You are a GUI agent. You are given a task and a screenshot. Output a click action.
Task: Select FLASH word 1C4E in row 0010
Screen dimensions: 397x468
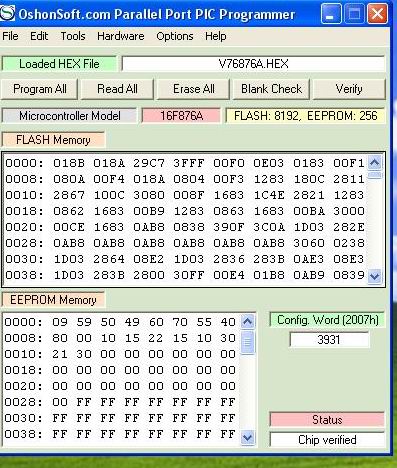(269, 195)
